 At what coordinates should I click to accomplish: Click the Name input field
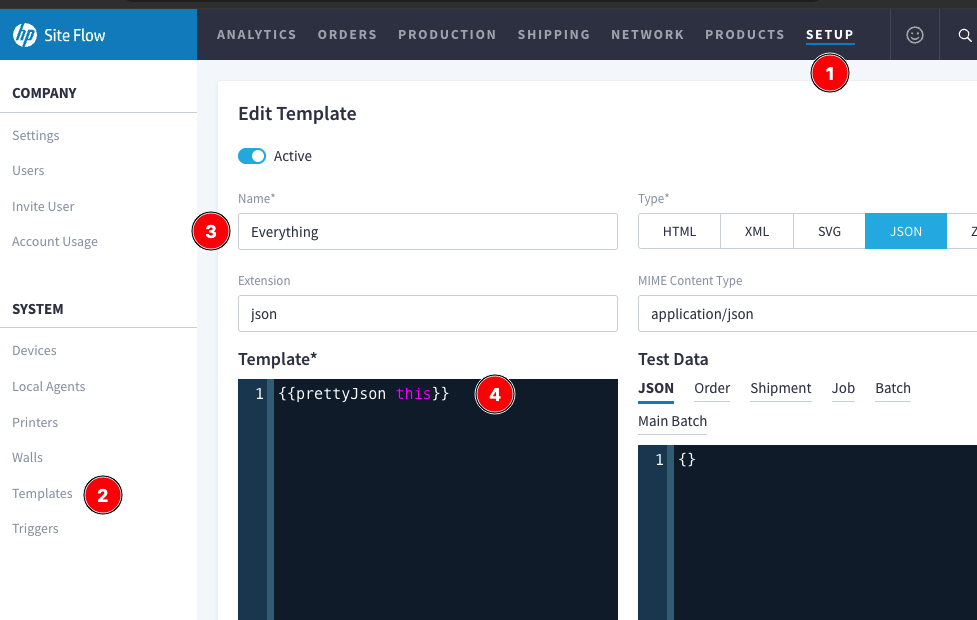click(427, 232)
